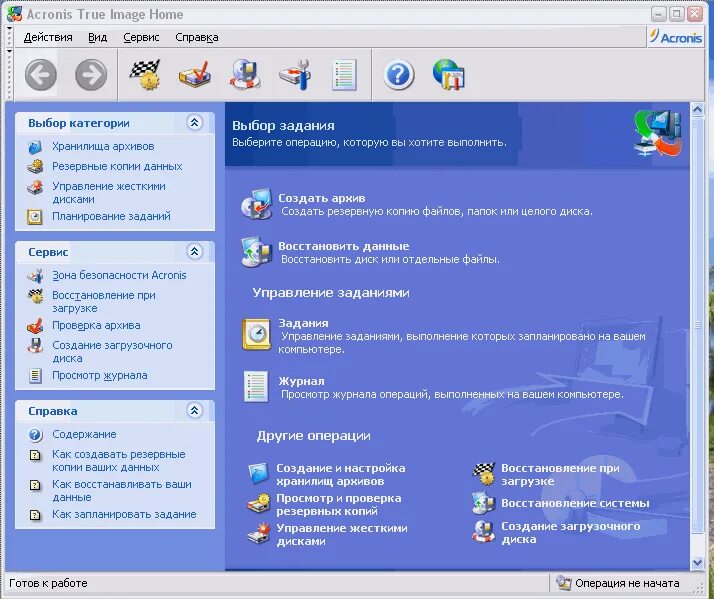Open the Справка menu in menu bar
Screen dimensions: 714x599
point(197,37)
